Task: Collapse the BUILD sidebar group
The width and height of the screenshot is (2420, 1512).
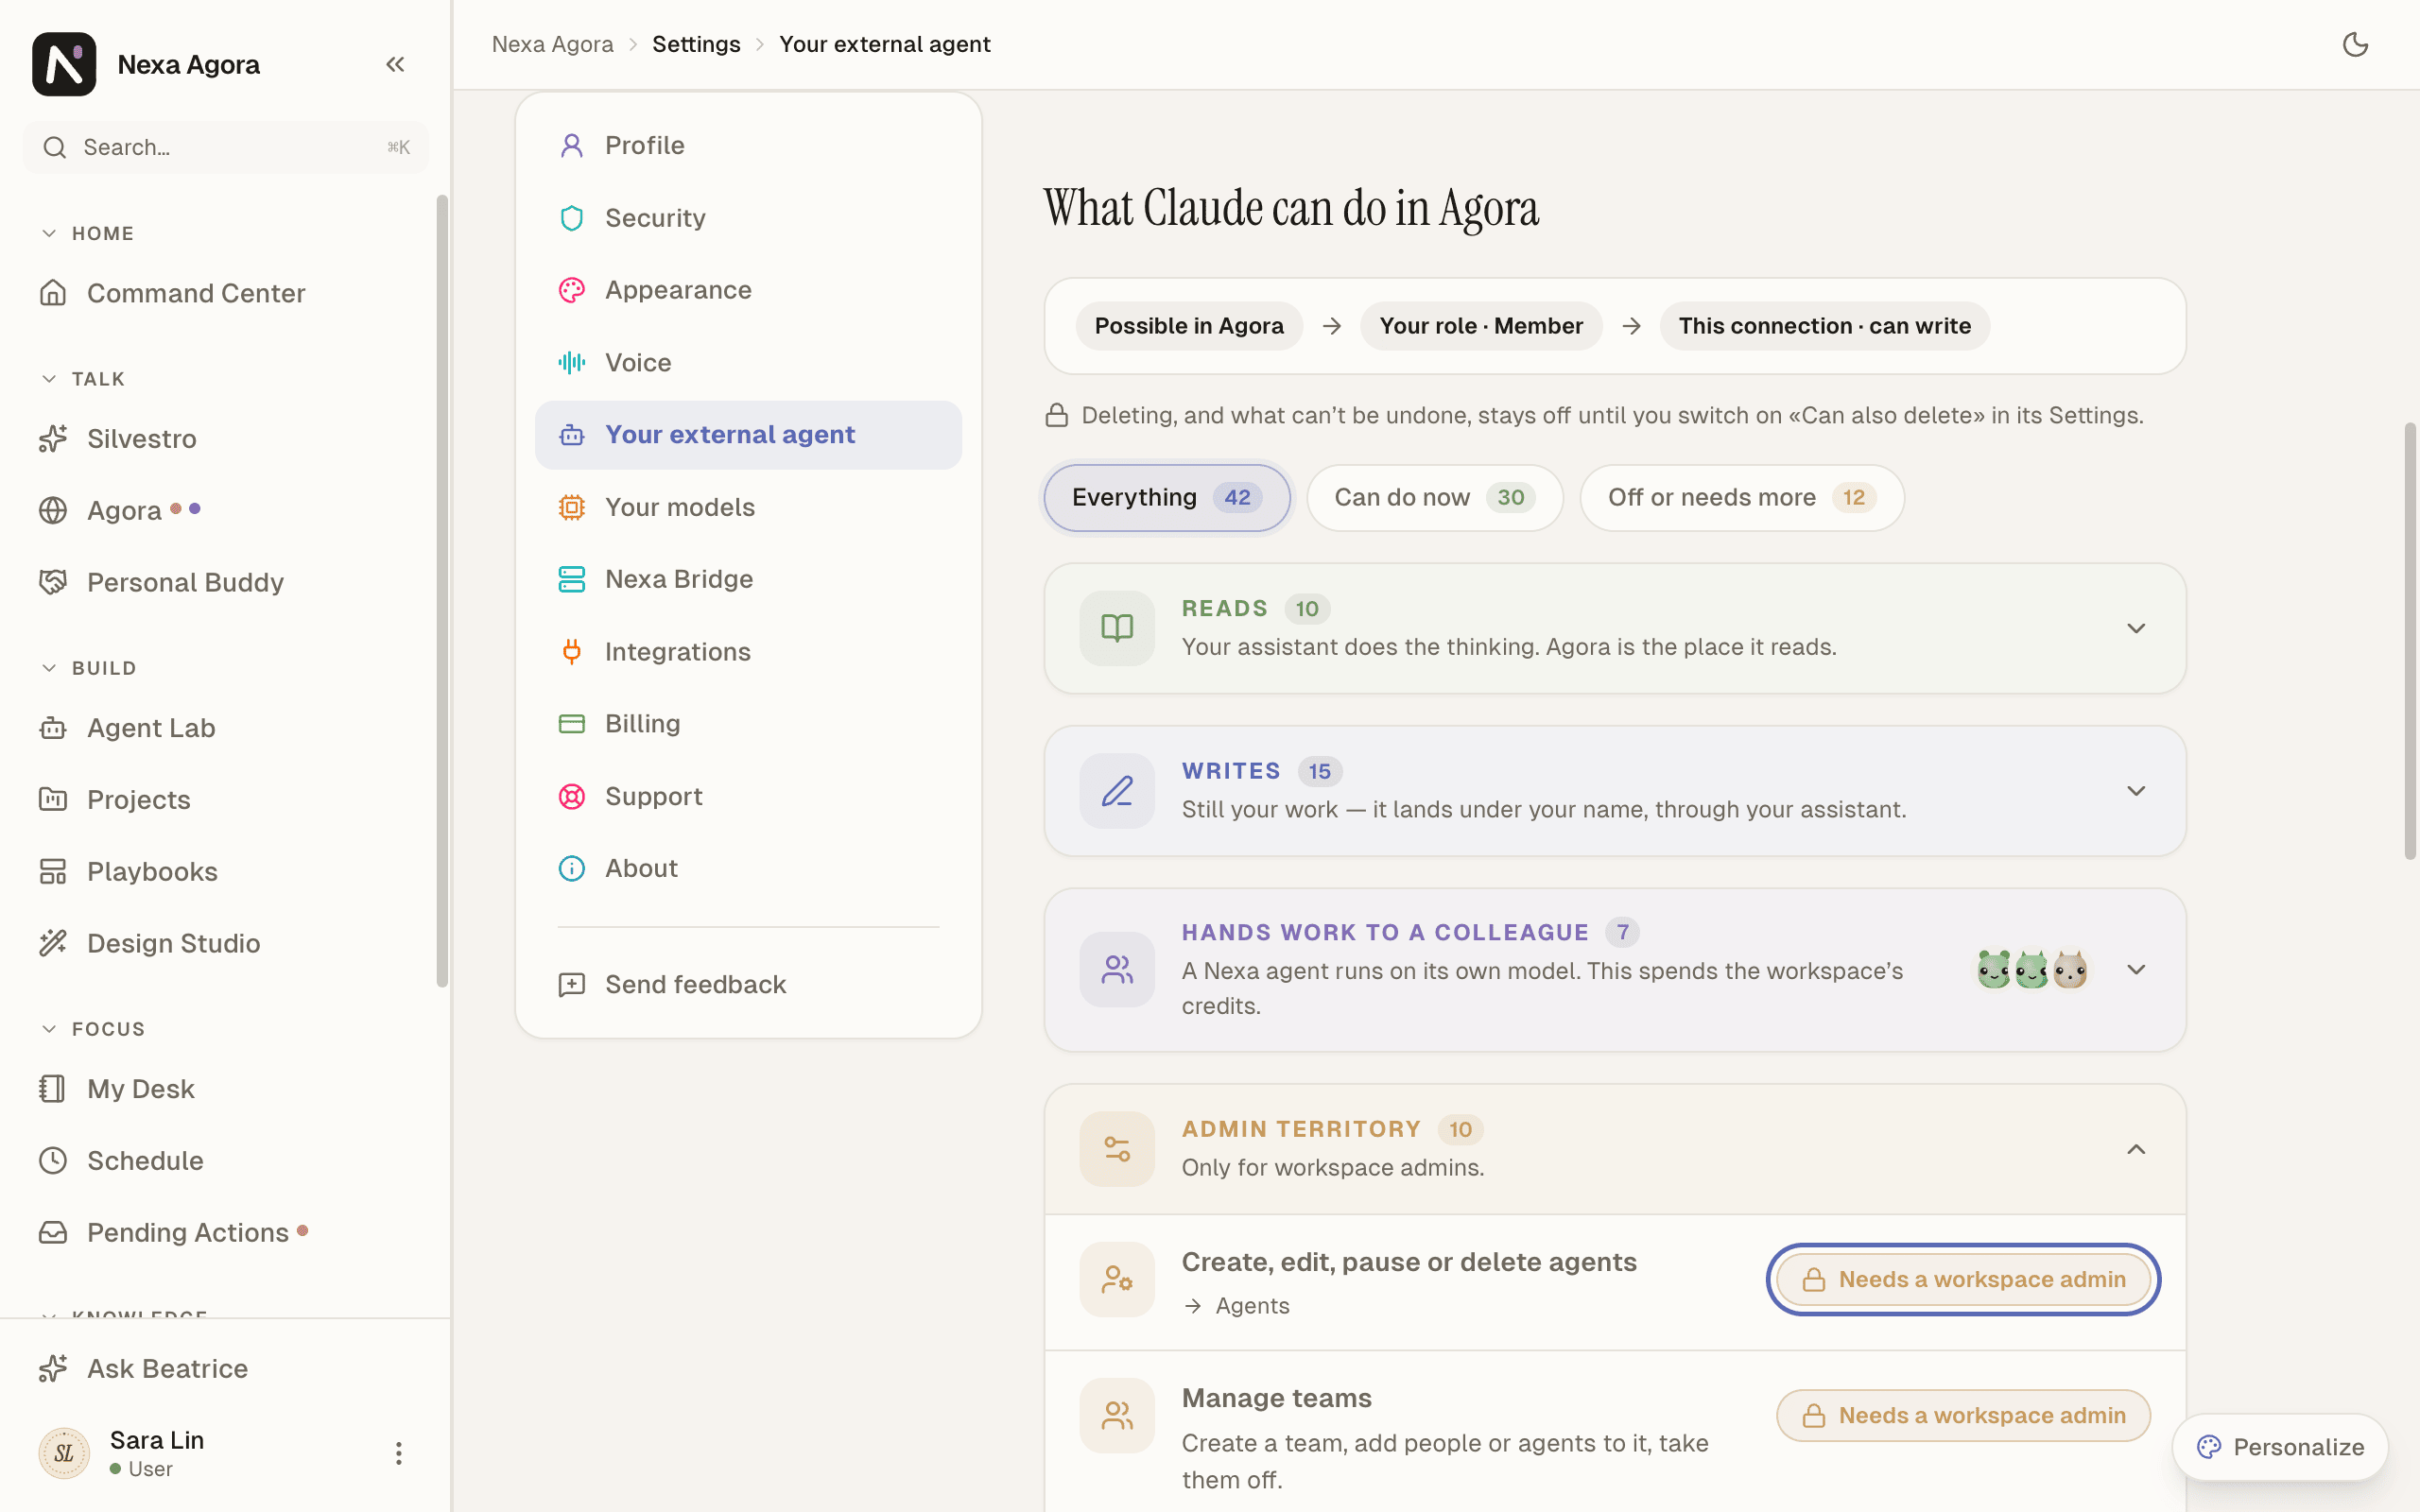Action: pyautogui.click(x=89, y=668)
